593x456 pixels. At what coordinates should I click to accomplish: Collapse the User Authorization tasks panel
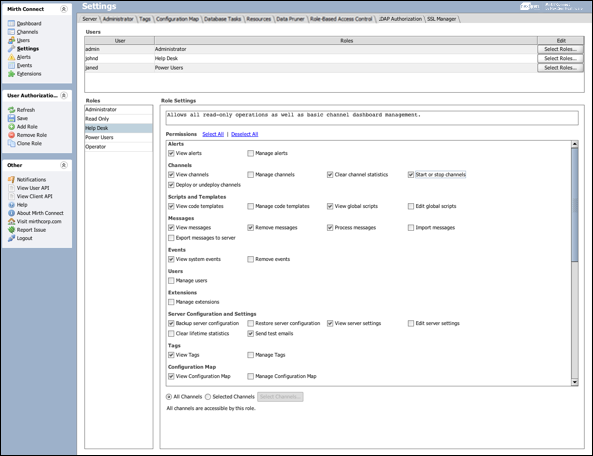(64, 96)
